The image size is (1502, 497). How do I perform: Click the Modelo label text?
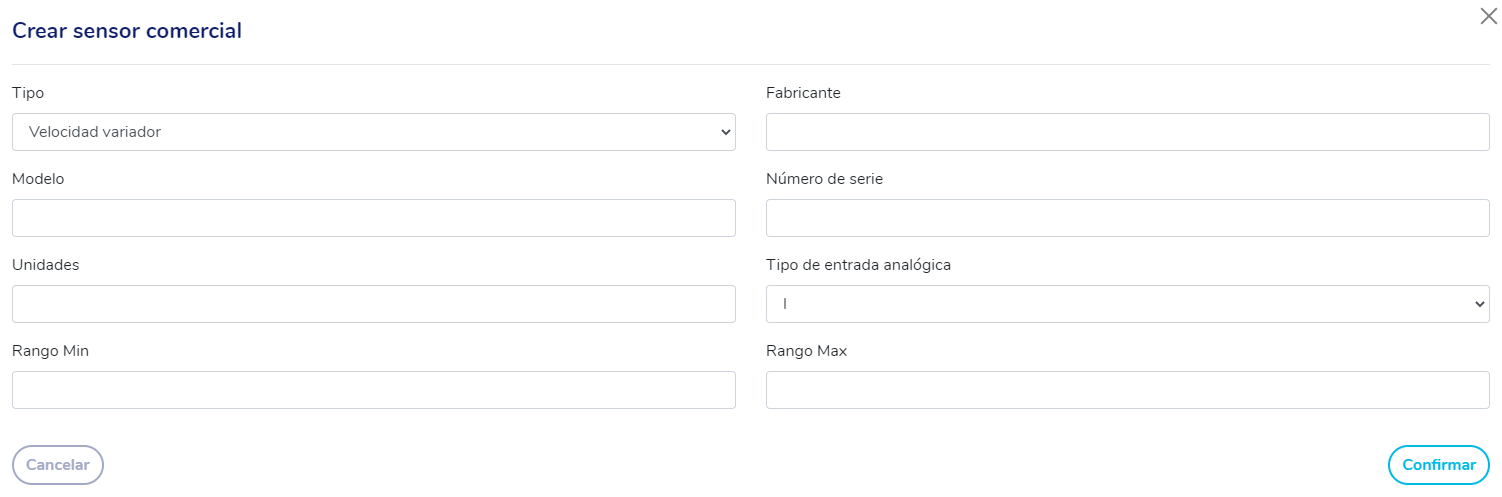pyautogui.click(x=38, y=179)
